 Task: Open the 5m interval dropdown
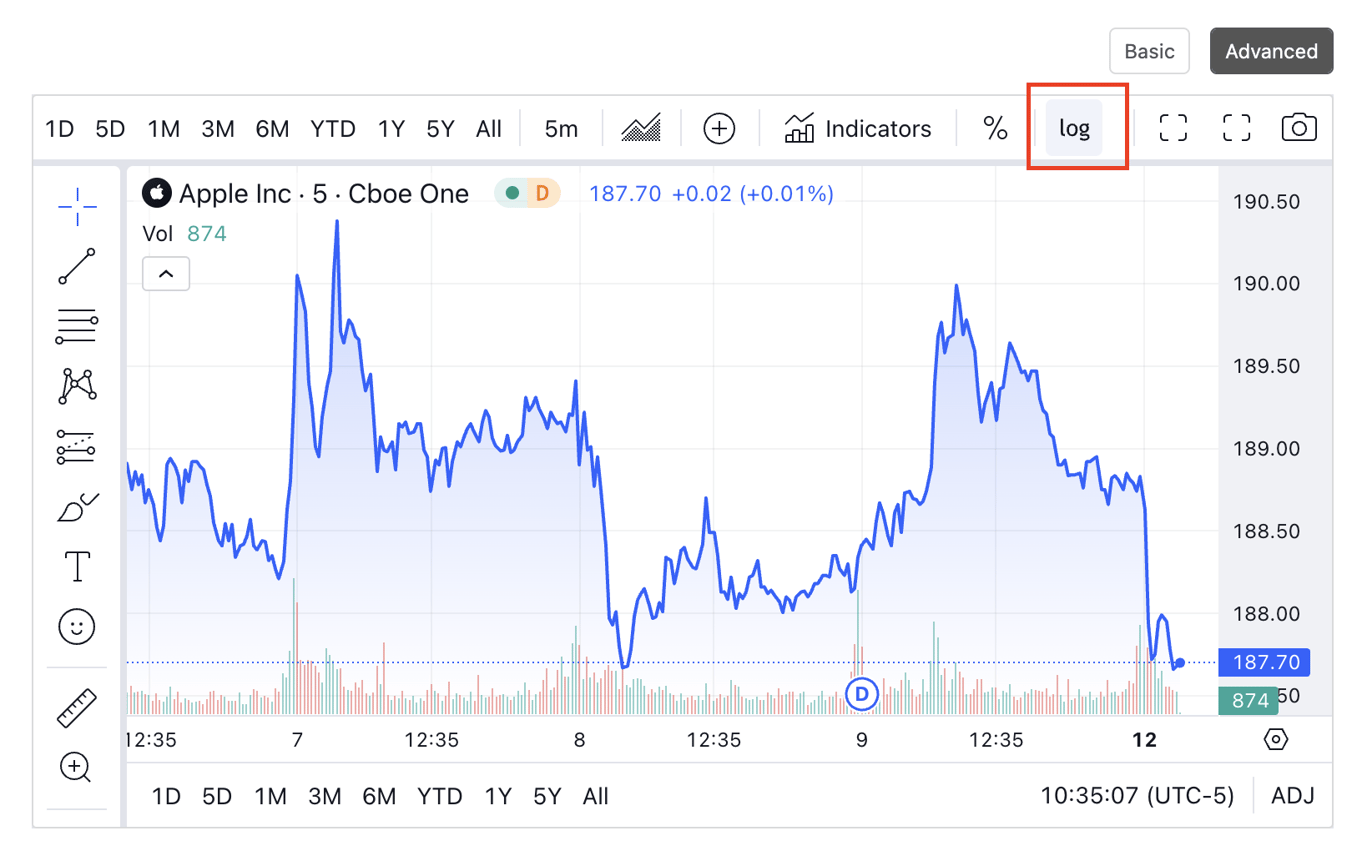(562, 129)
